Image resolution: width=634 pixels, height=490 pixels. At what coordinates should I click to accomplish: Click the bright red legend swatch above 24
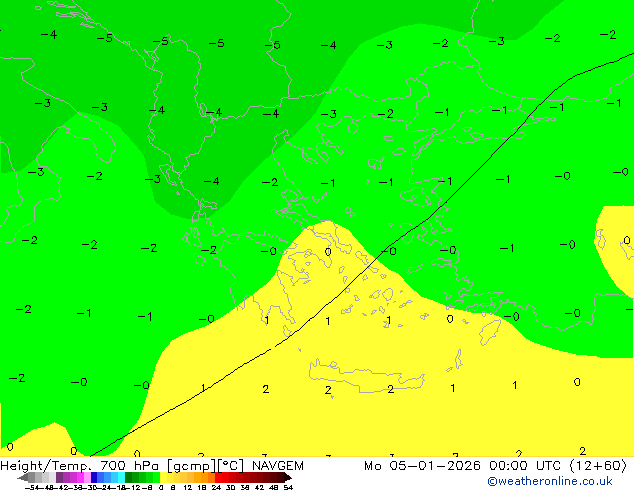tap(219, 477)
